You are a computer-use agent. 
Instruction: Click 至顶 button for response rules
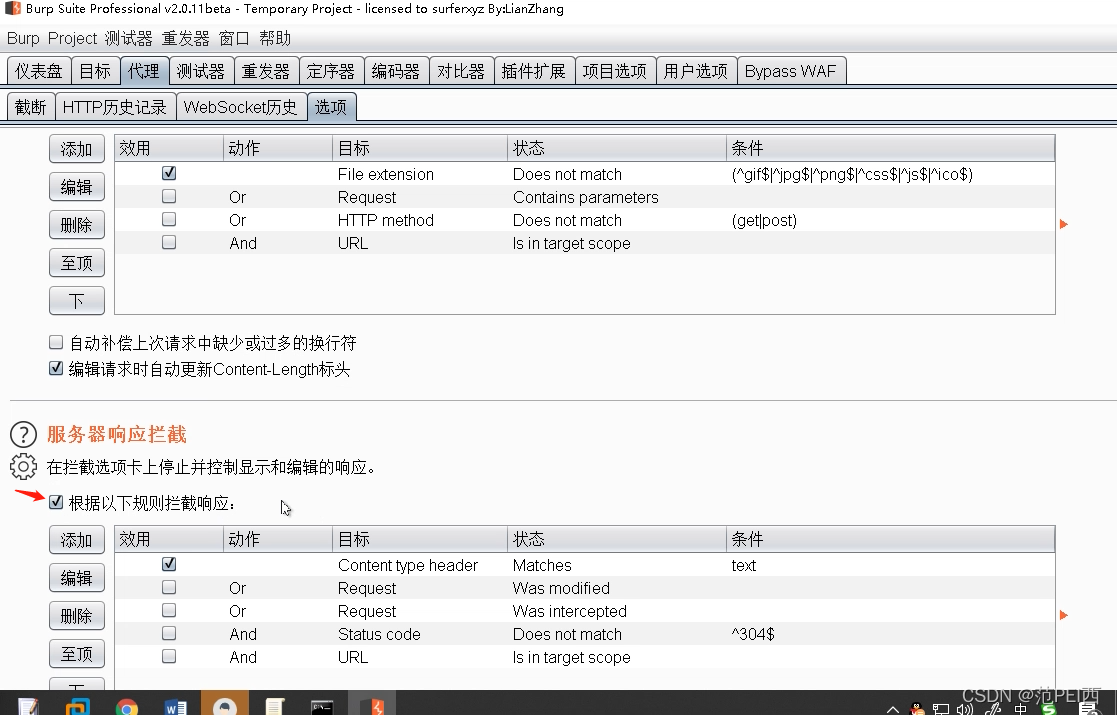[77, 654]
